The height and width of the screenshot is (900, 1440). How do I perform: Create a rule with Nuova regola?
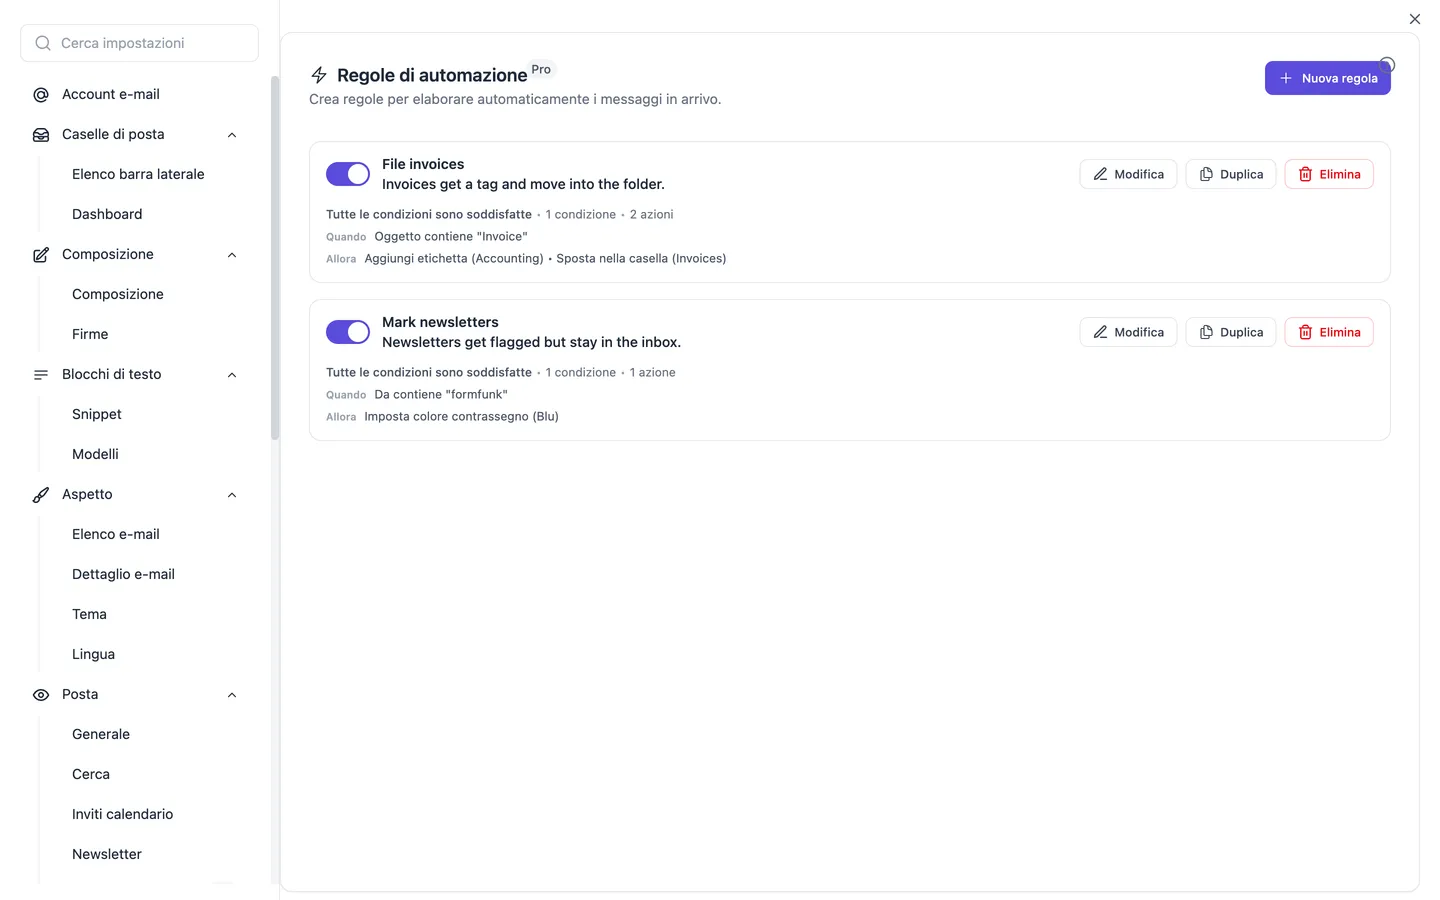click(x=1328, y=78)
